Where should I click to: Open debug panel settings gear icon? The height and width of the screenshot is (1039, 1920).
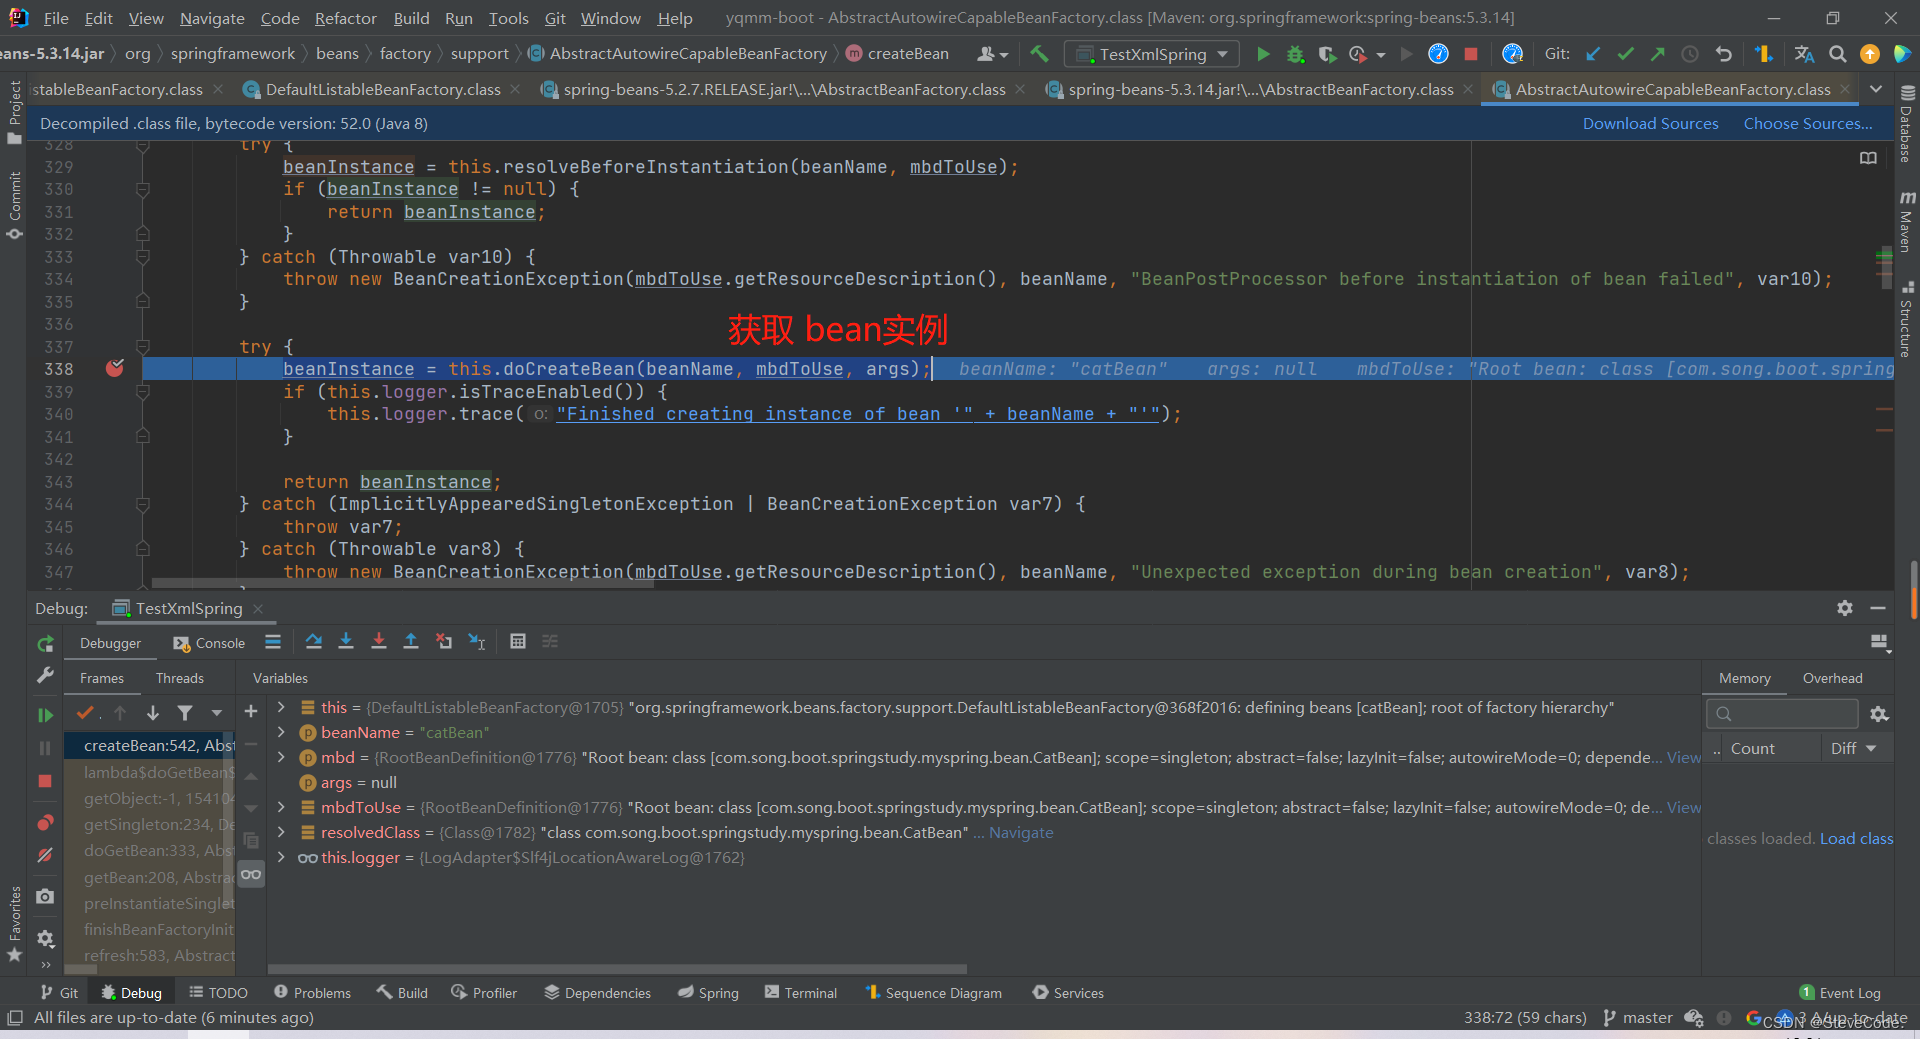(x=1845, y=608)
